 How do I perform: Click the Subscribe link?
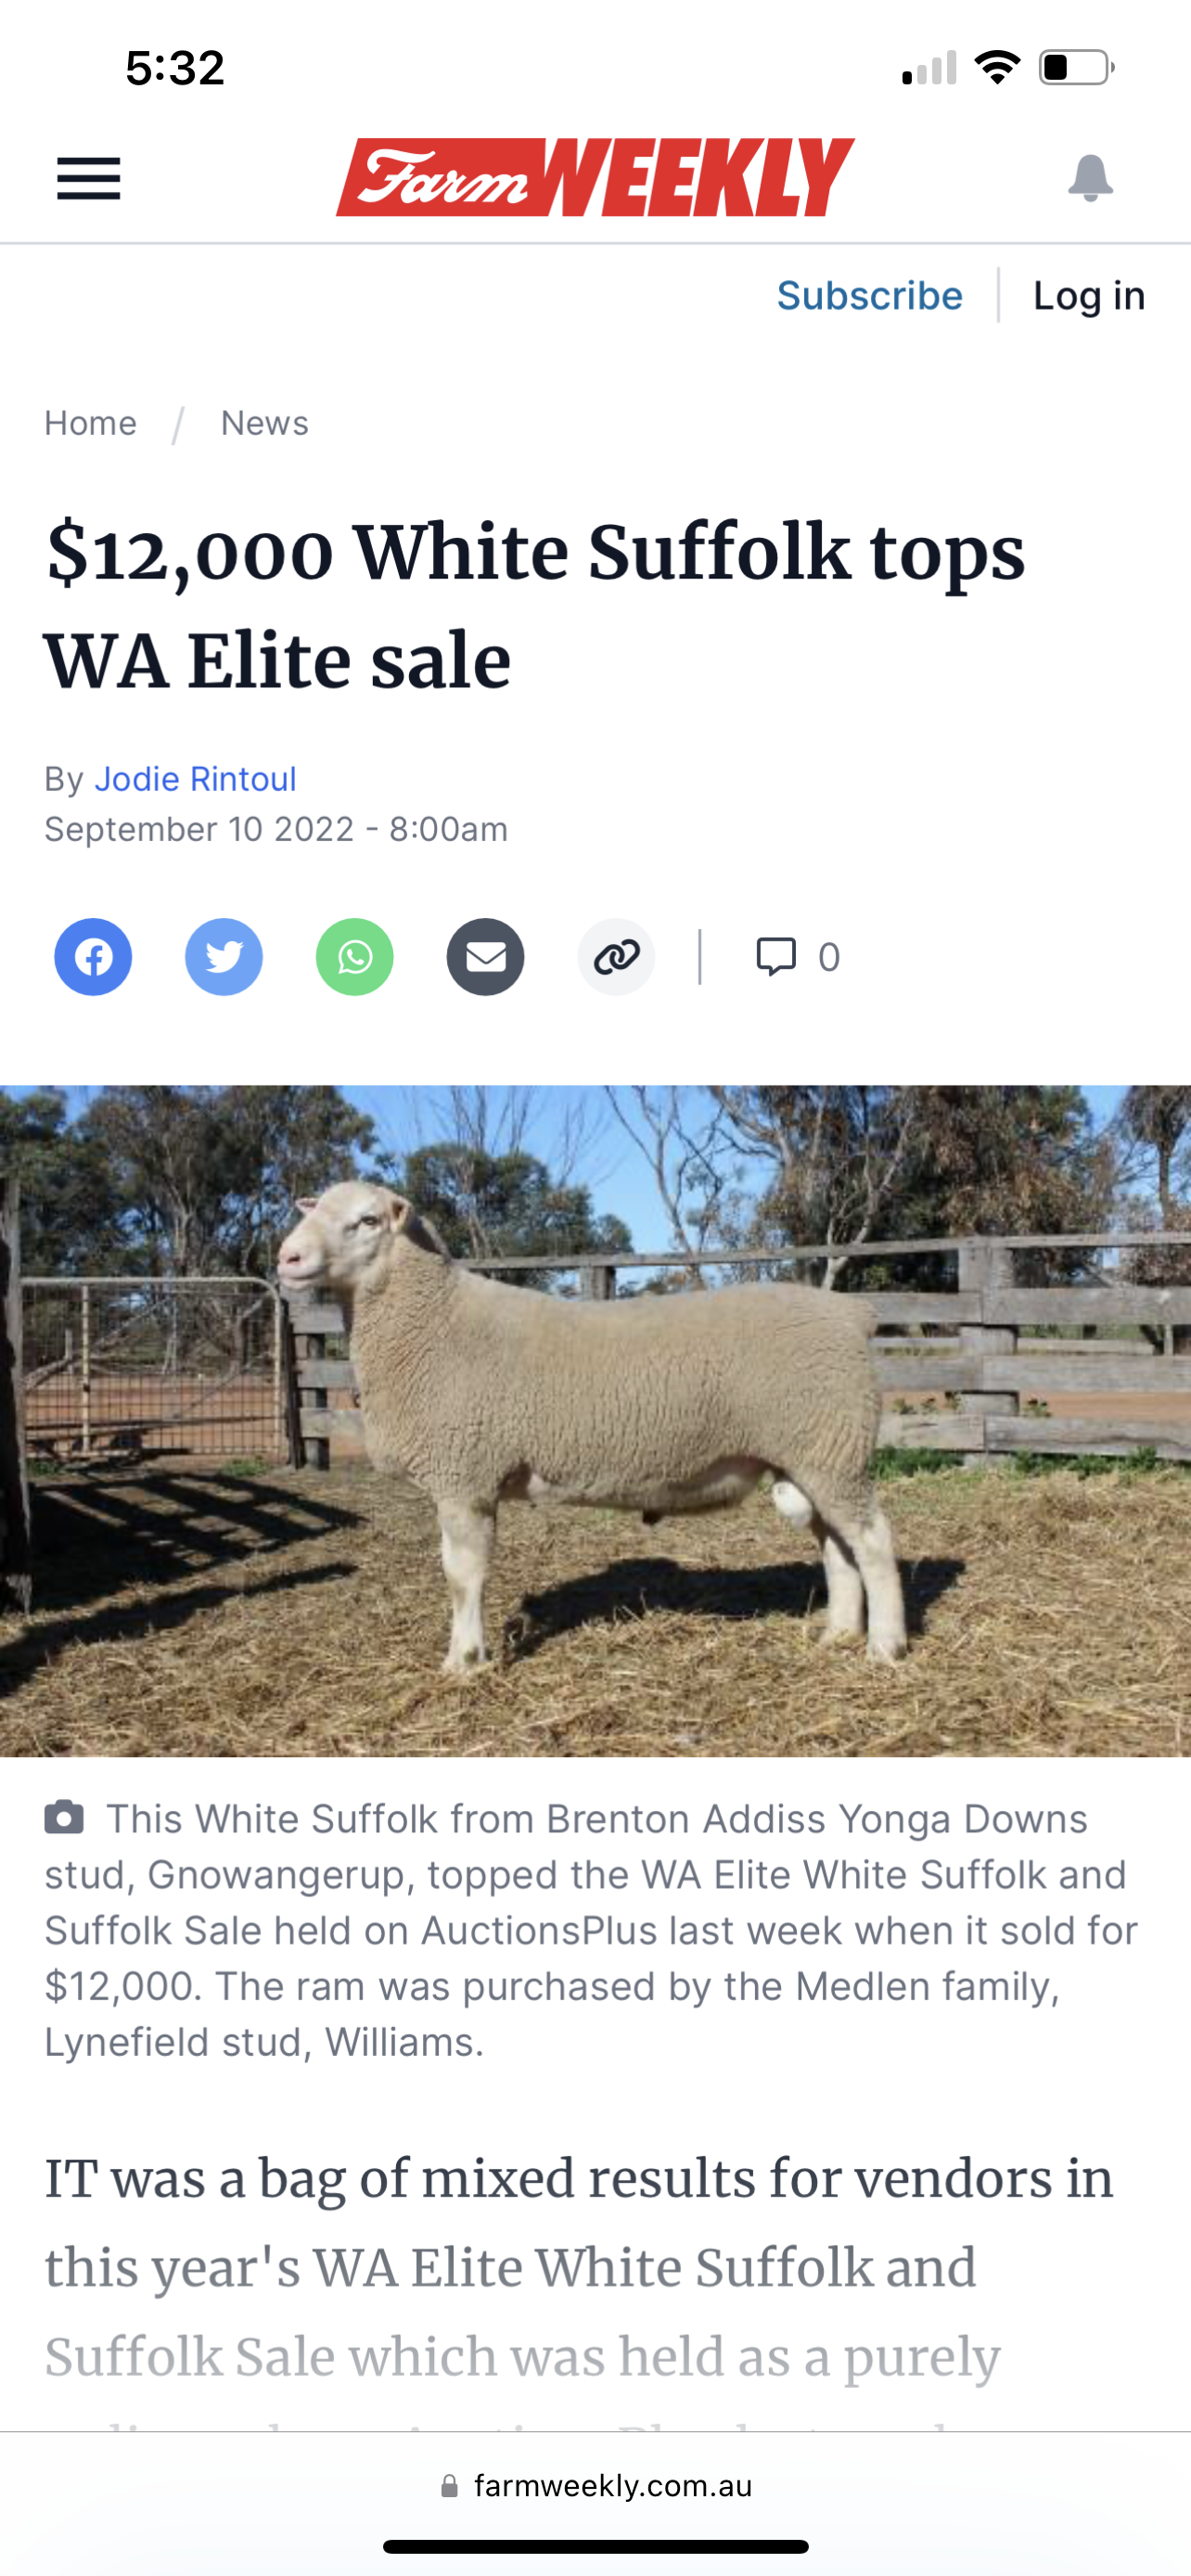[870, 296]
